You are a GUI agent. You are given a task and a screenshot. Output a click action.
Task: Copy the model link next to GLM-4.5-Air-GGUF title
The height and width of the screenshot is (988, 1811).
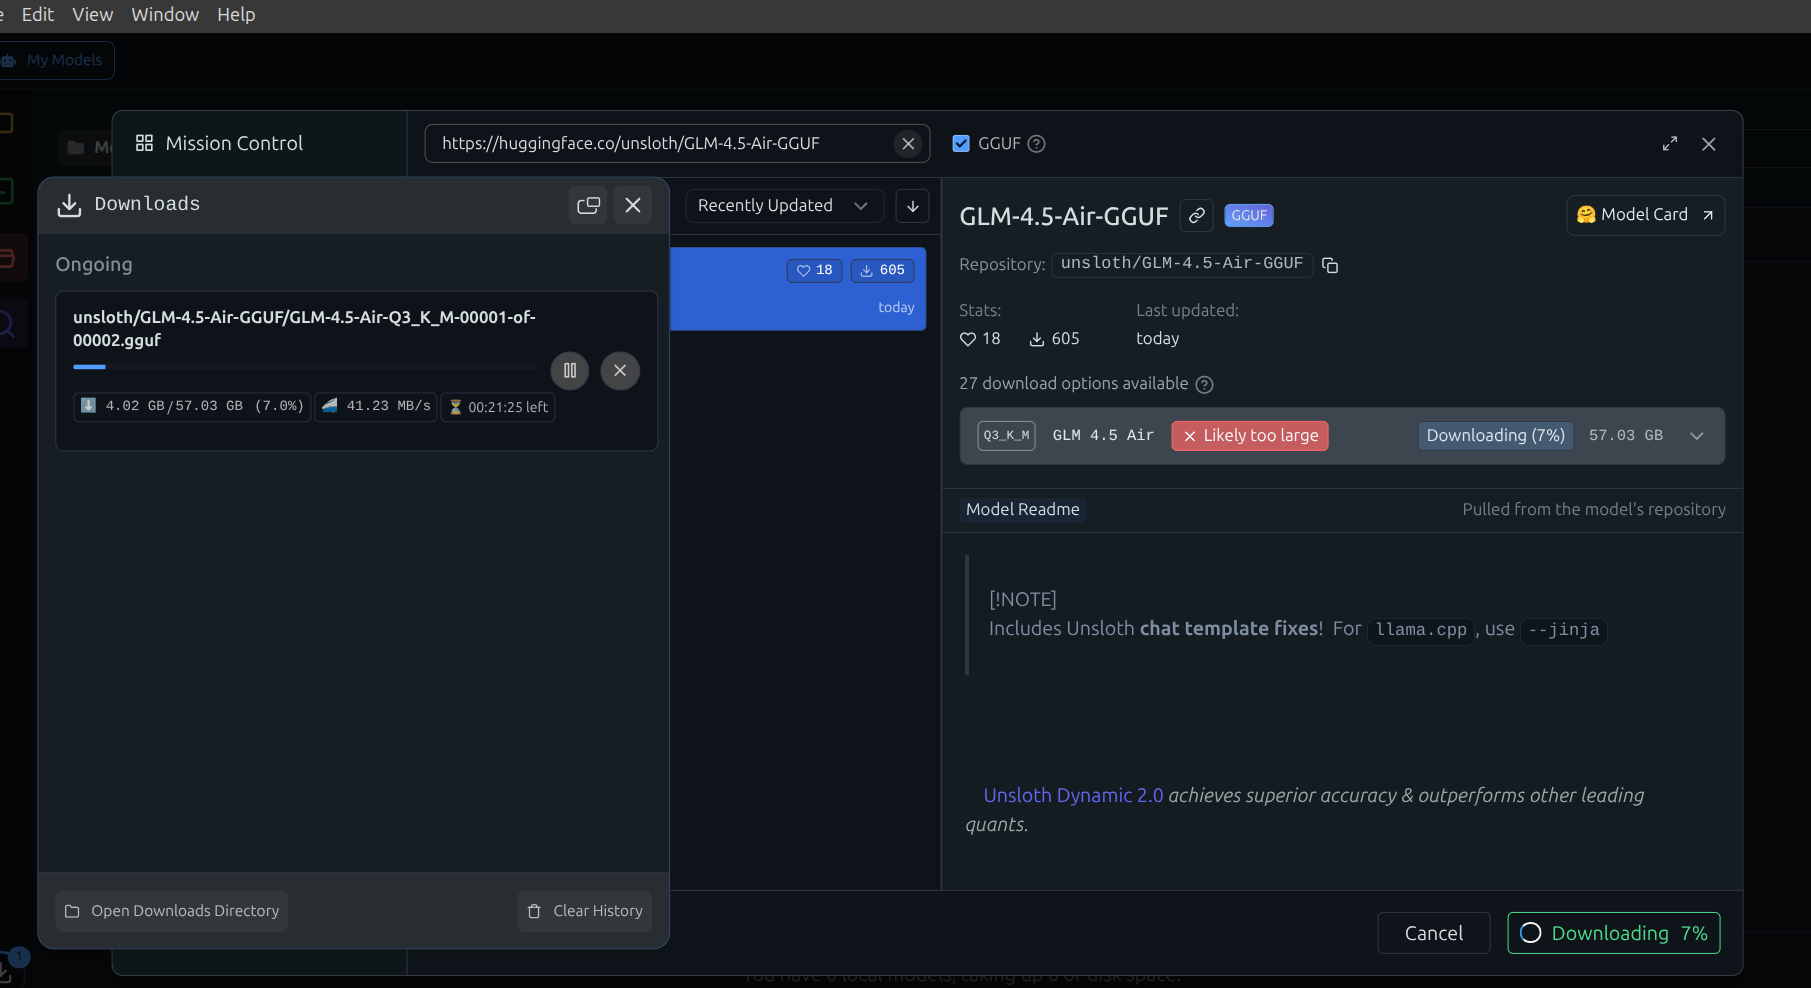[x=1197, y=216]
